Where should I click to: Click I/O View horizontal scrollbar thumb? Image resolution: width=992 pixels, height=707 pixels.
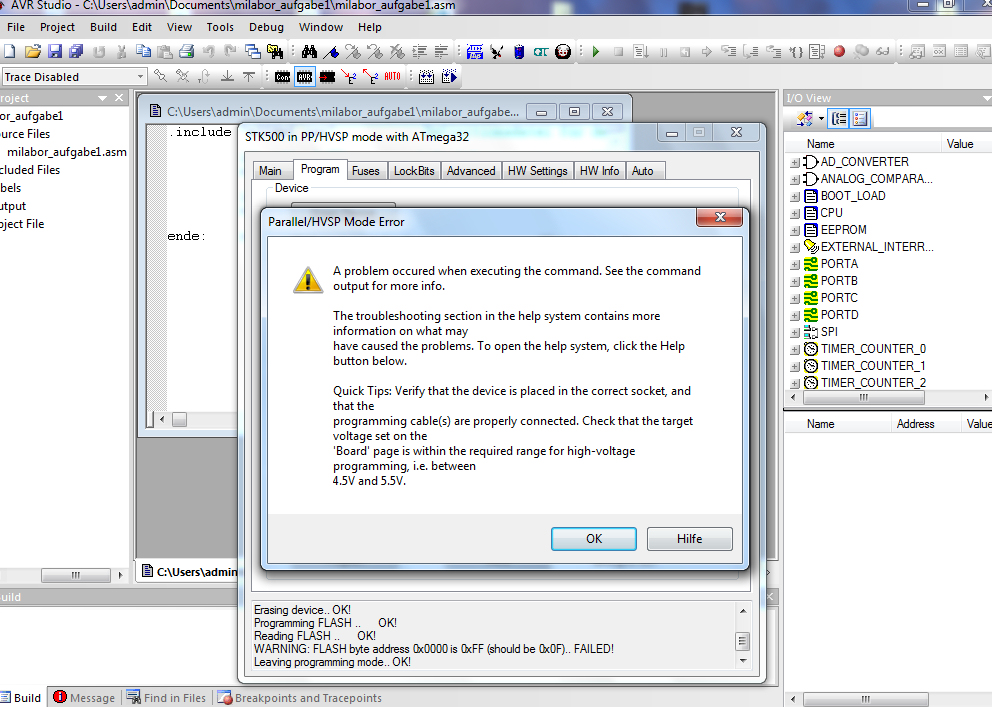(x=864, y=398)
